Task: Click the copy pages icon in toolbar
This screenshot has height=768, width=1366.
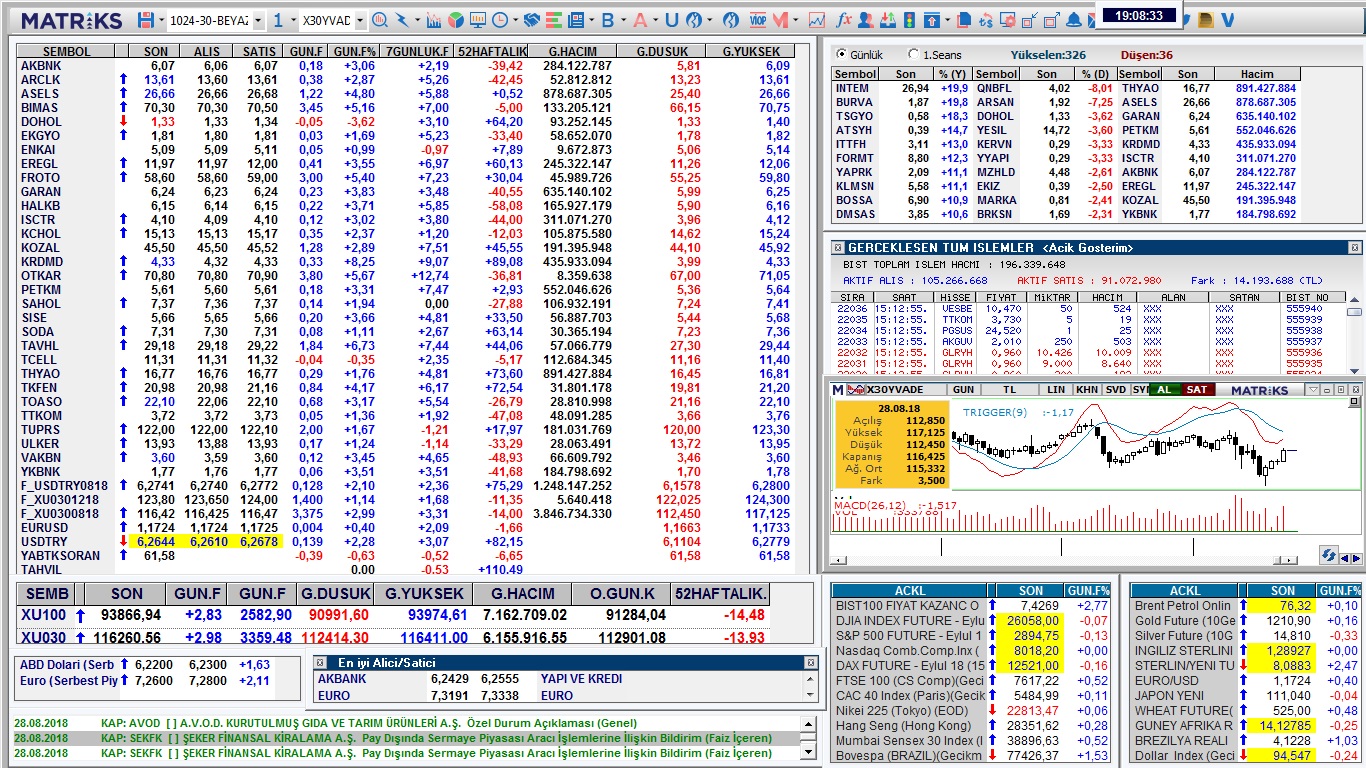Action: click(964, 20)
